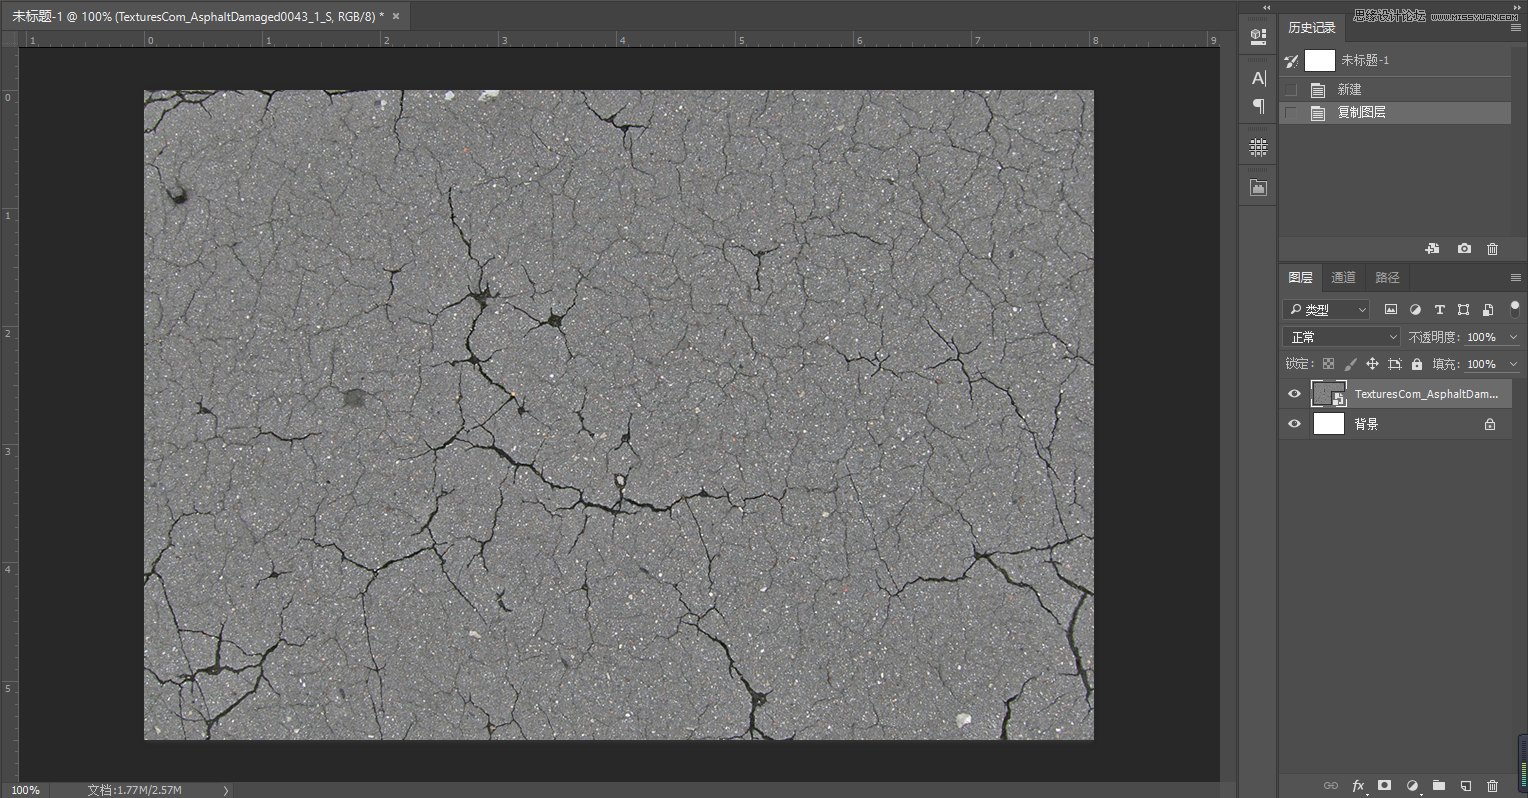Hide the TexturesCom_AsphaltDam layer
Viewport: 1528px width, 798px height.
(x=1294, y=394)
